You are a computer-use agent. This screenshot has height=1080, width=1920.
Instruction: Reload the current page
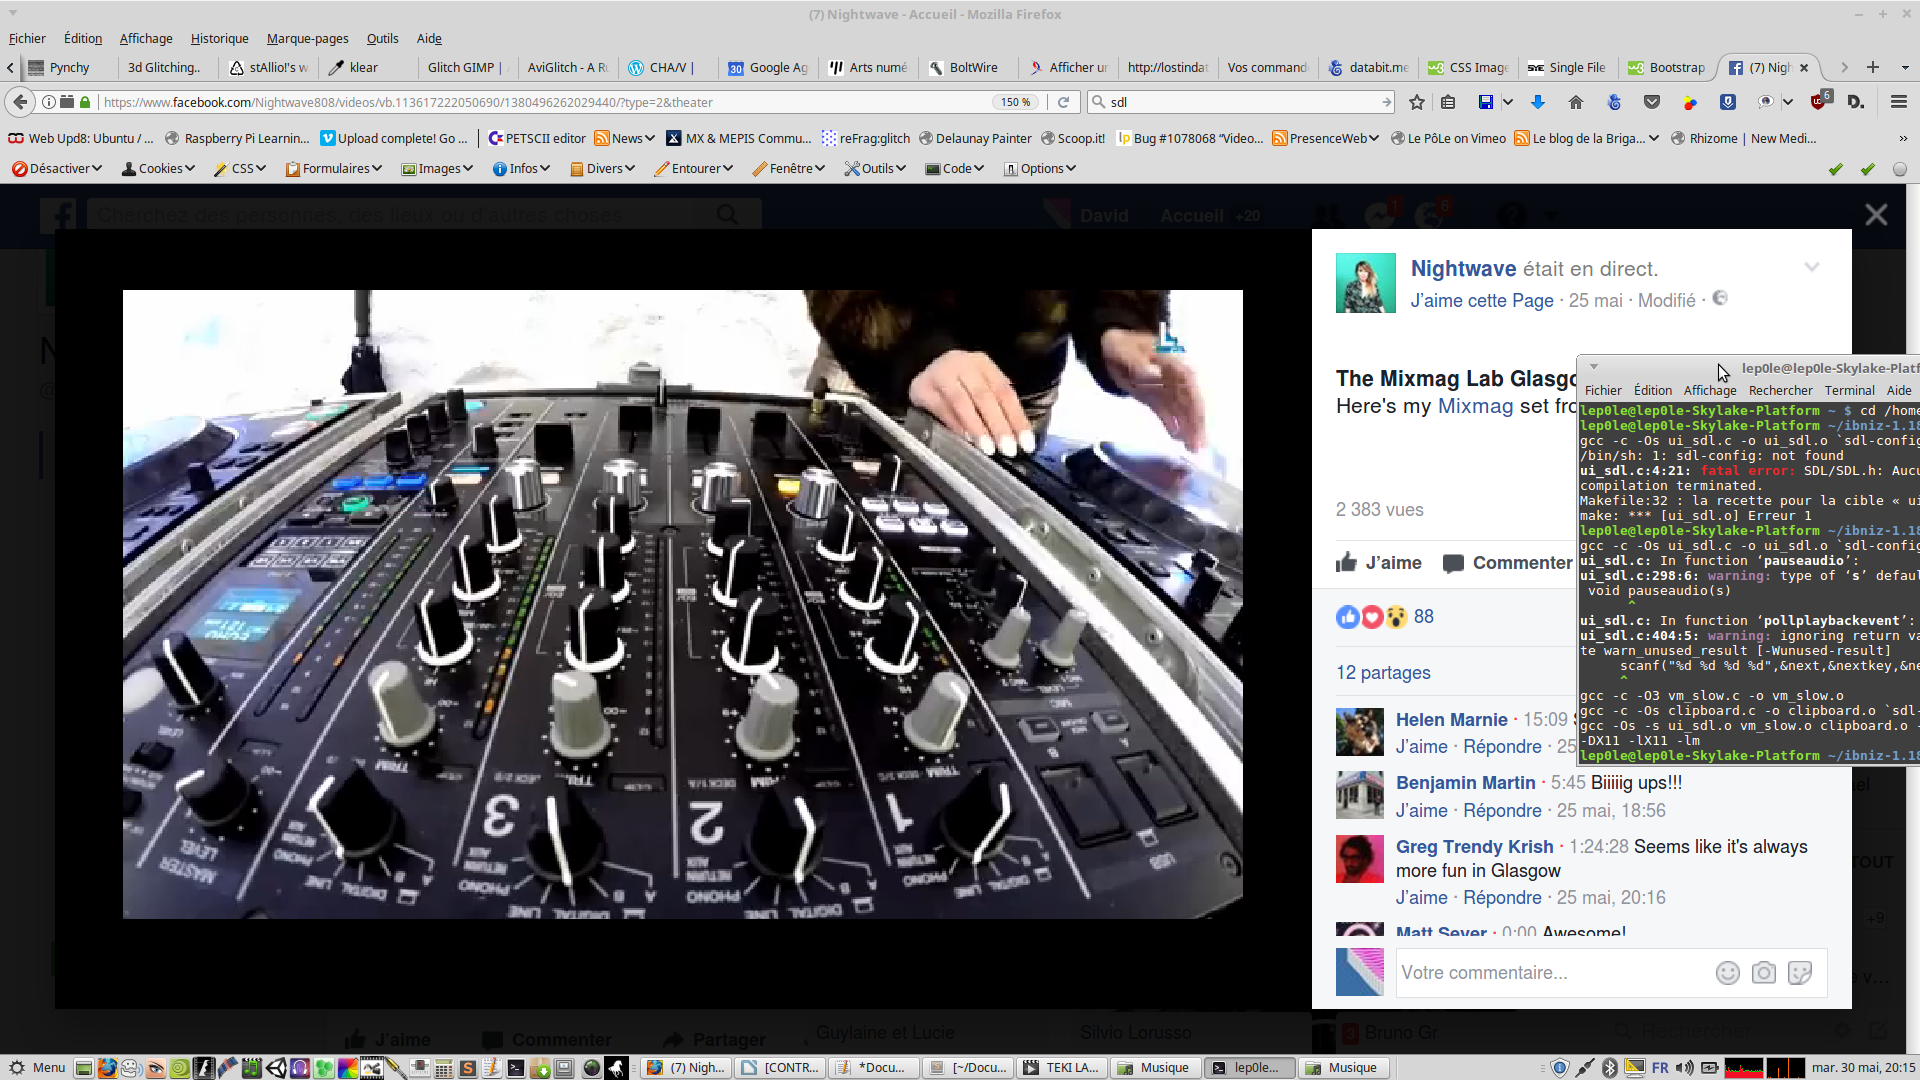click(1063, 102)
